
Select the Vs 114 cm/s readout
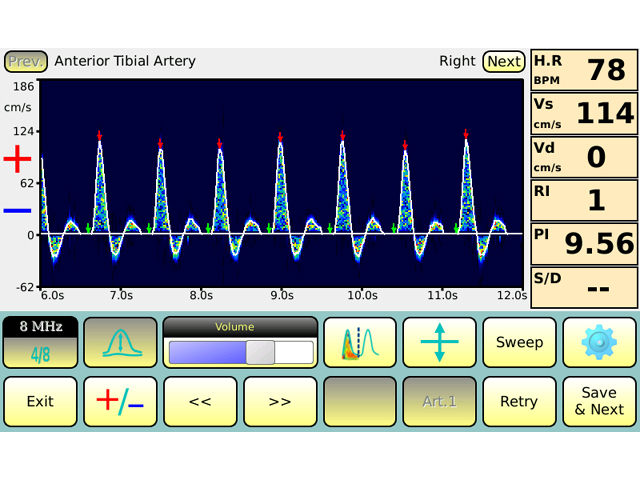(584, 113)
